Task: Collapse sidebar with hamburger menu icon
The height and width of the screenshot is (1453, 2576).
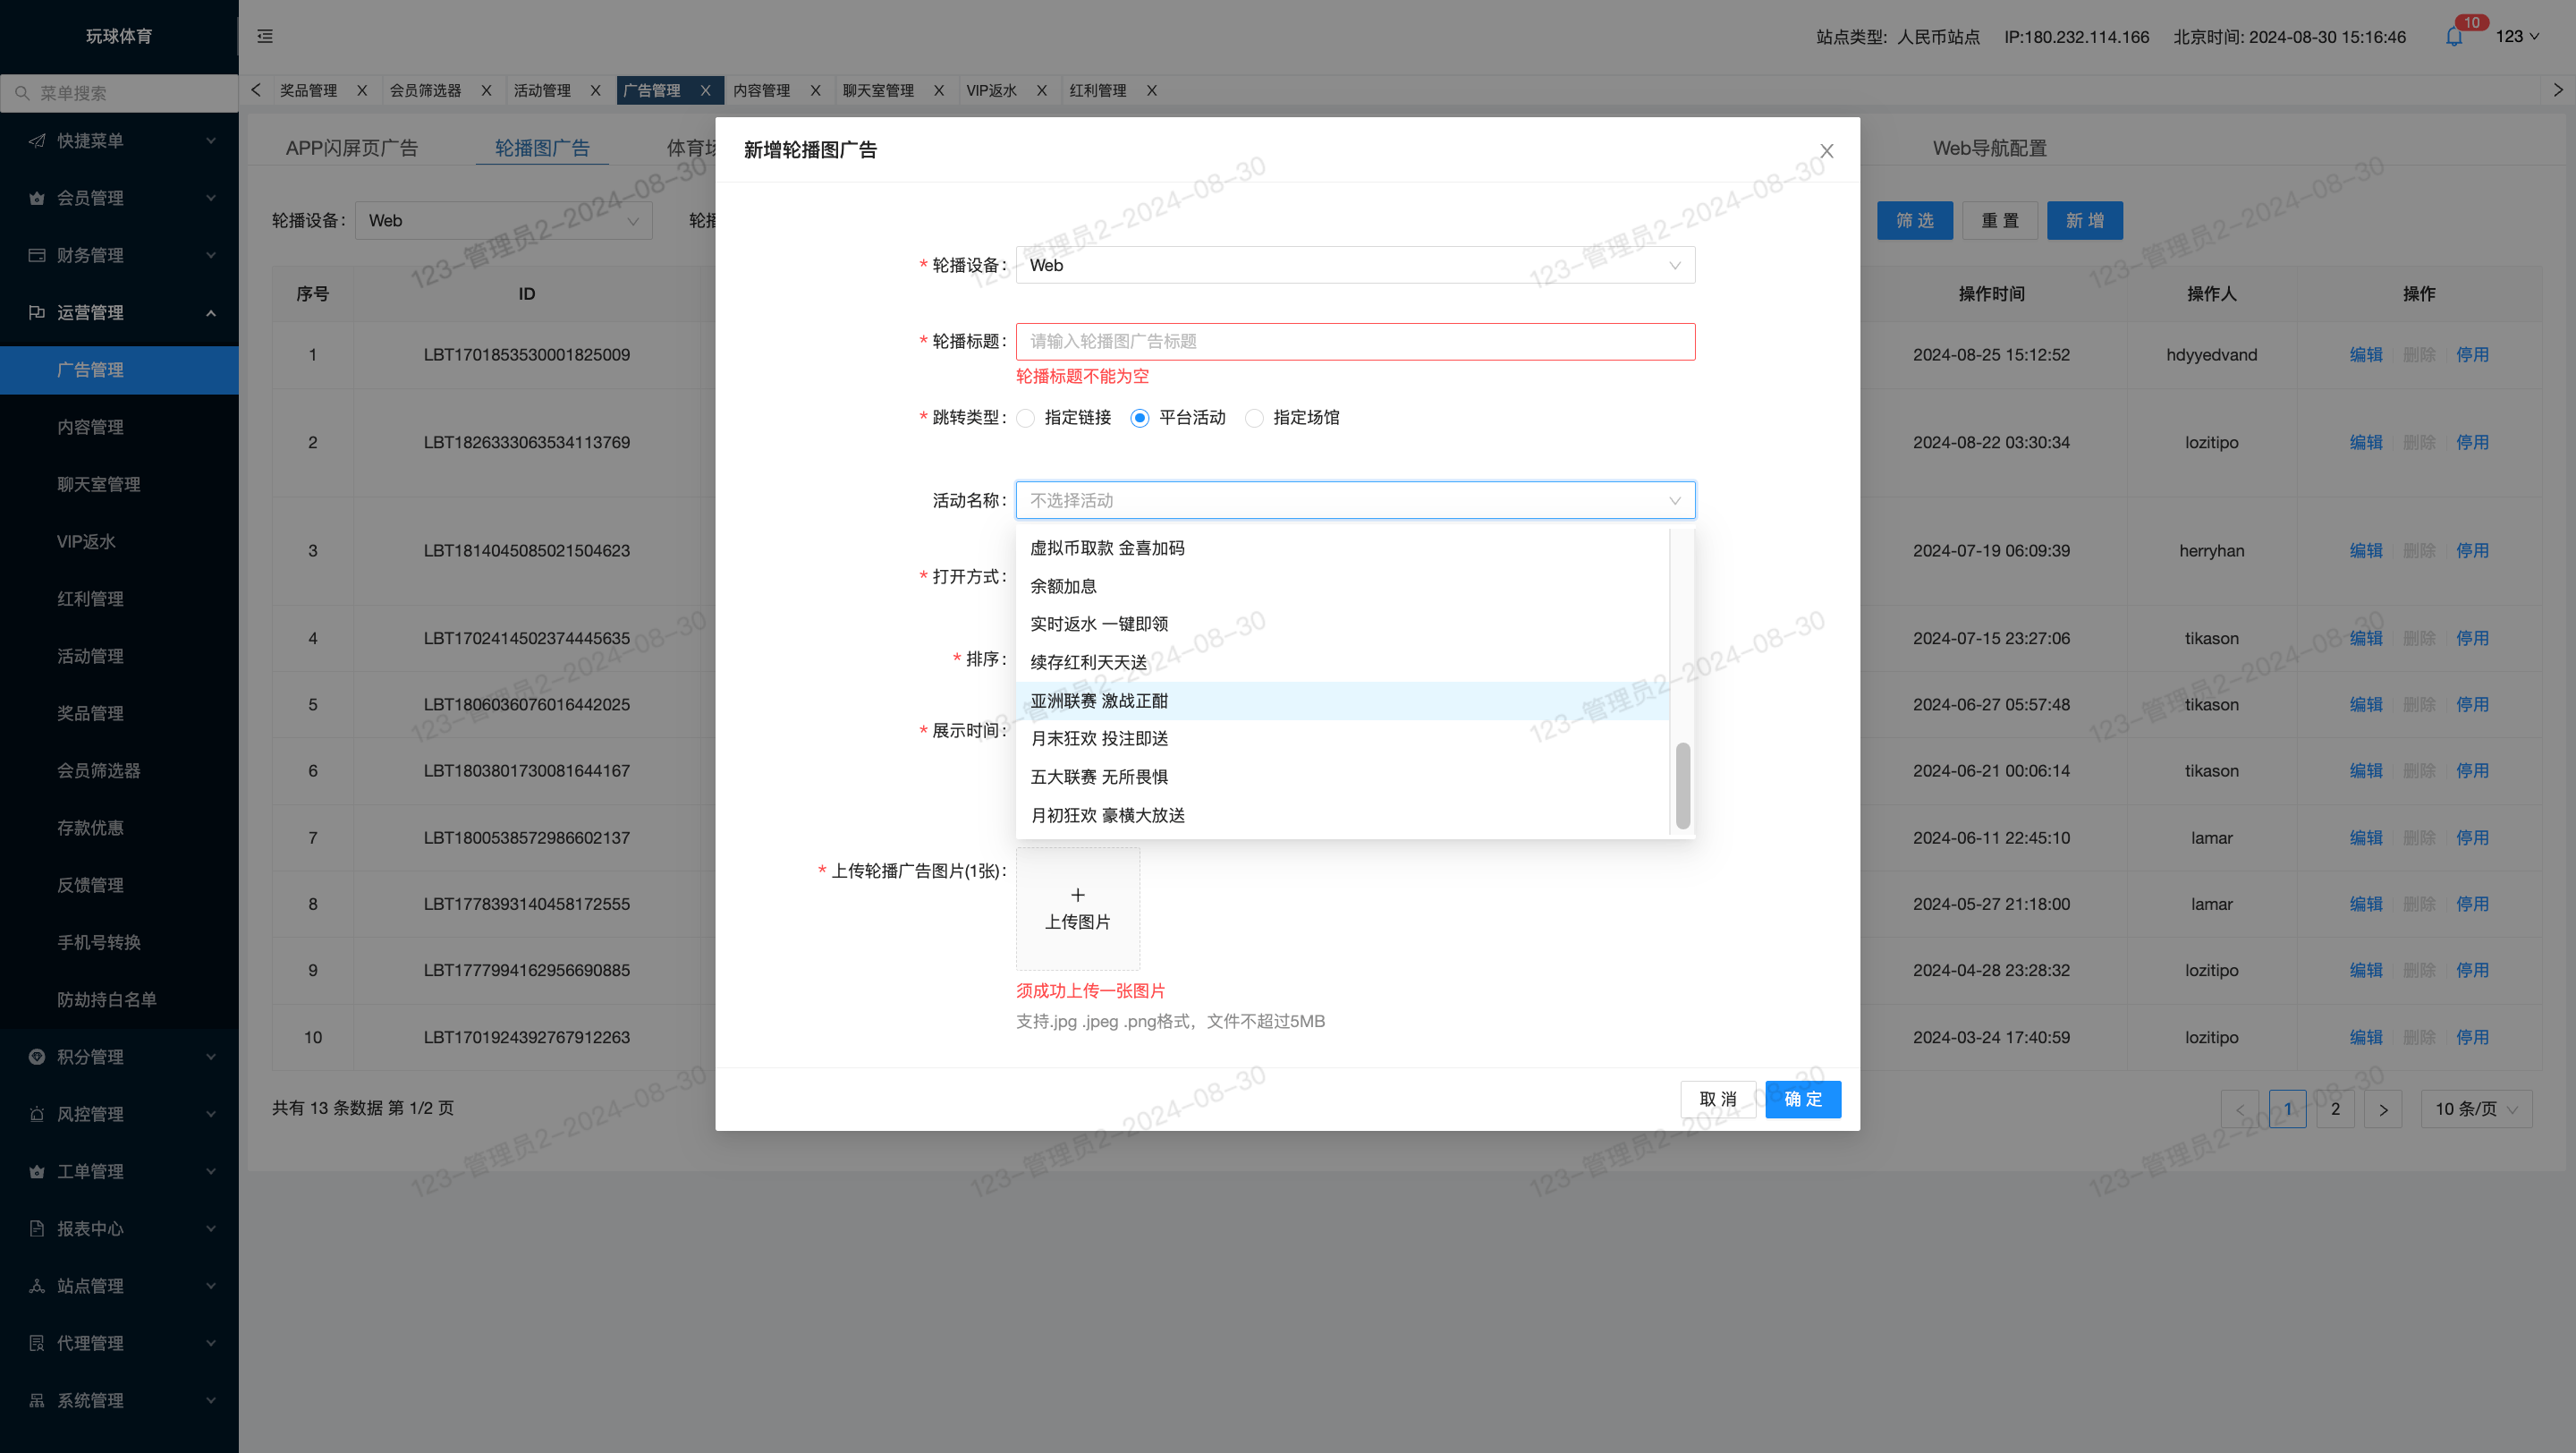Action: click(265, 36)
